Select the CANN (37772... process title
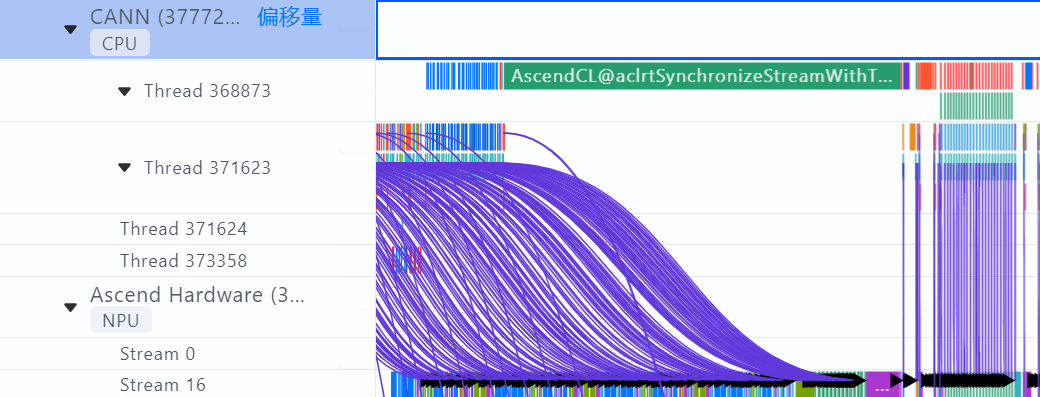This screenshot has width=1040, height=397. tap(165, 17)
